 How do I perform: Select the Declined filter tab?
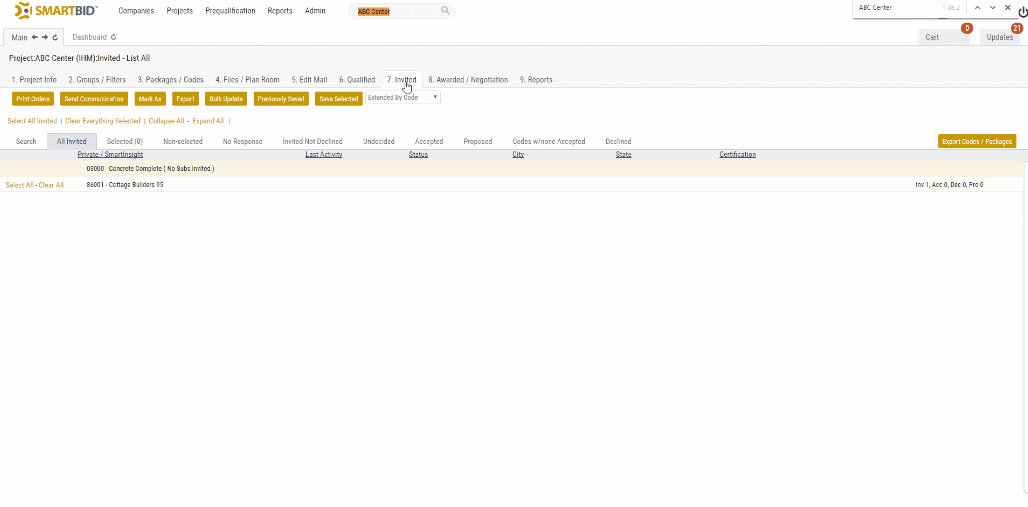coord(618,141)
